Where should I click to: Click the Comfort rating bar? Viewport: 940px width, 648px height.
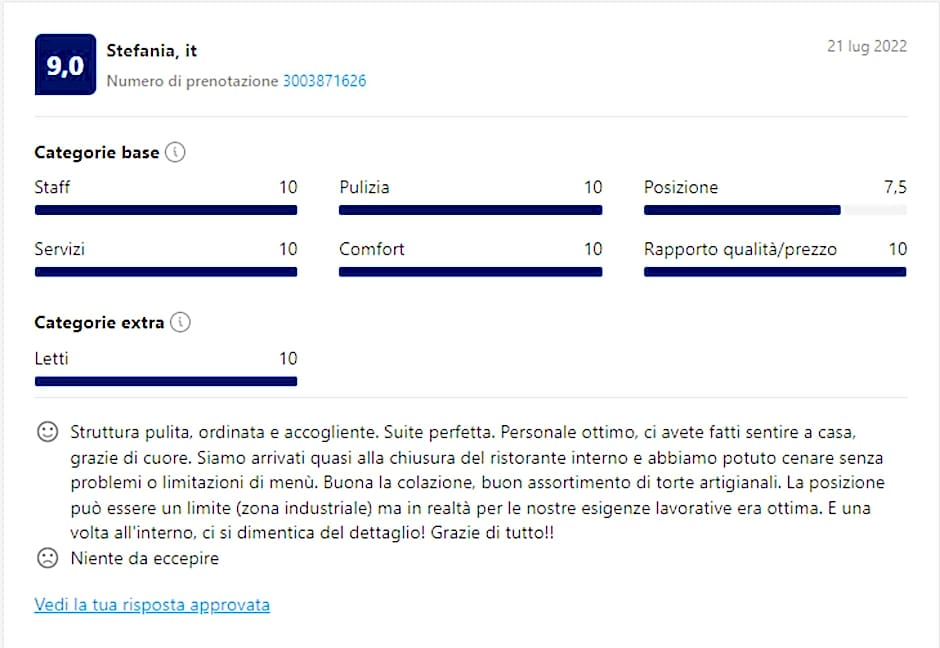point(470,272)
